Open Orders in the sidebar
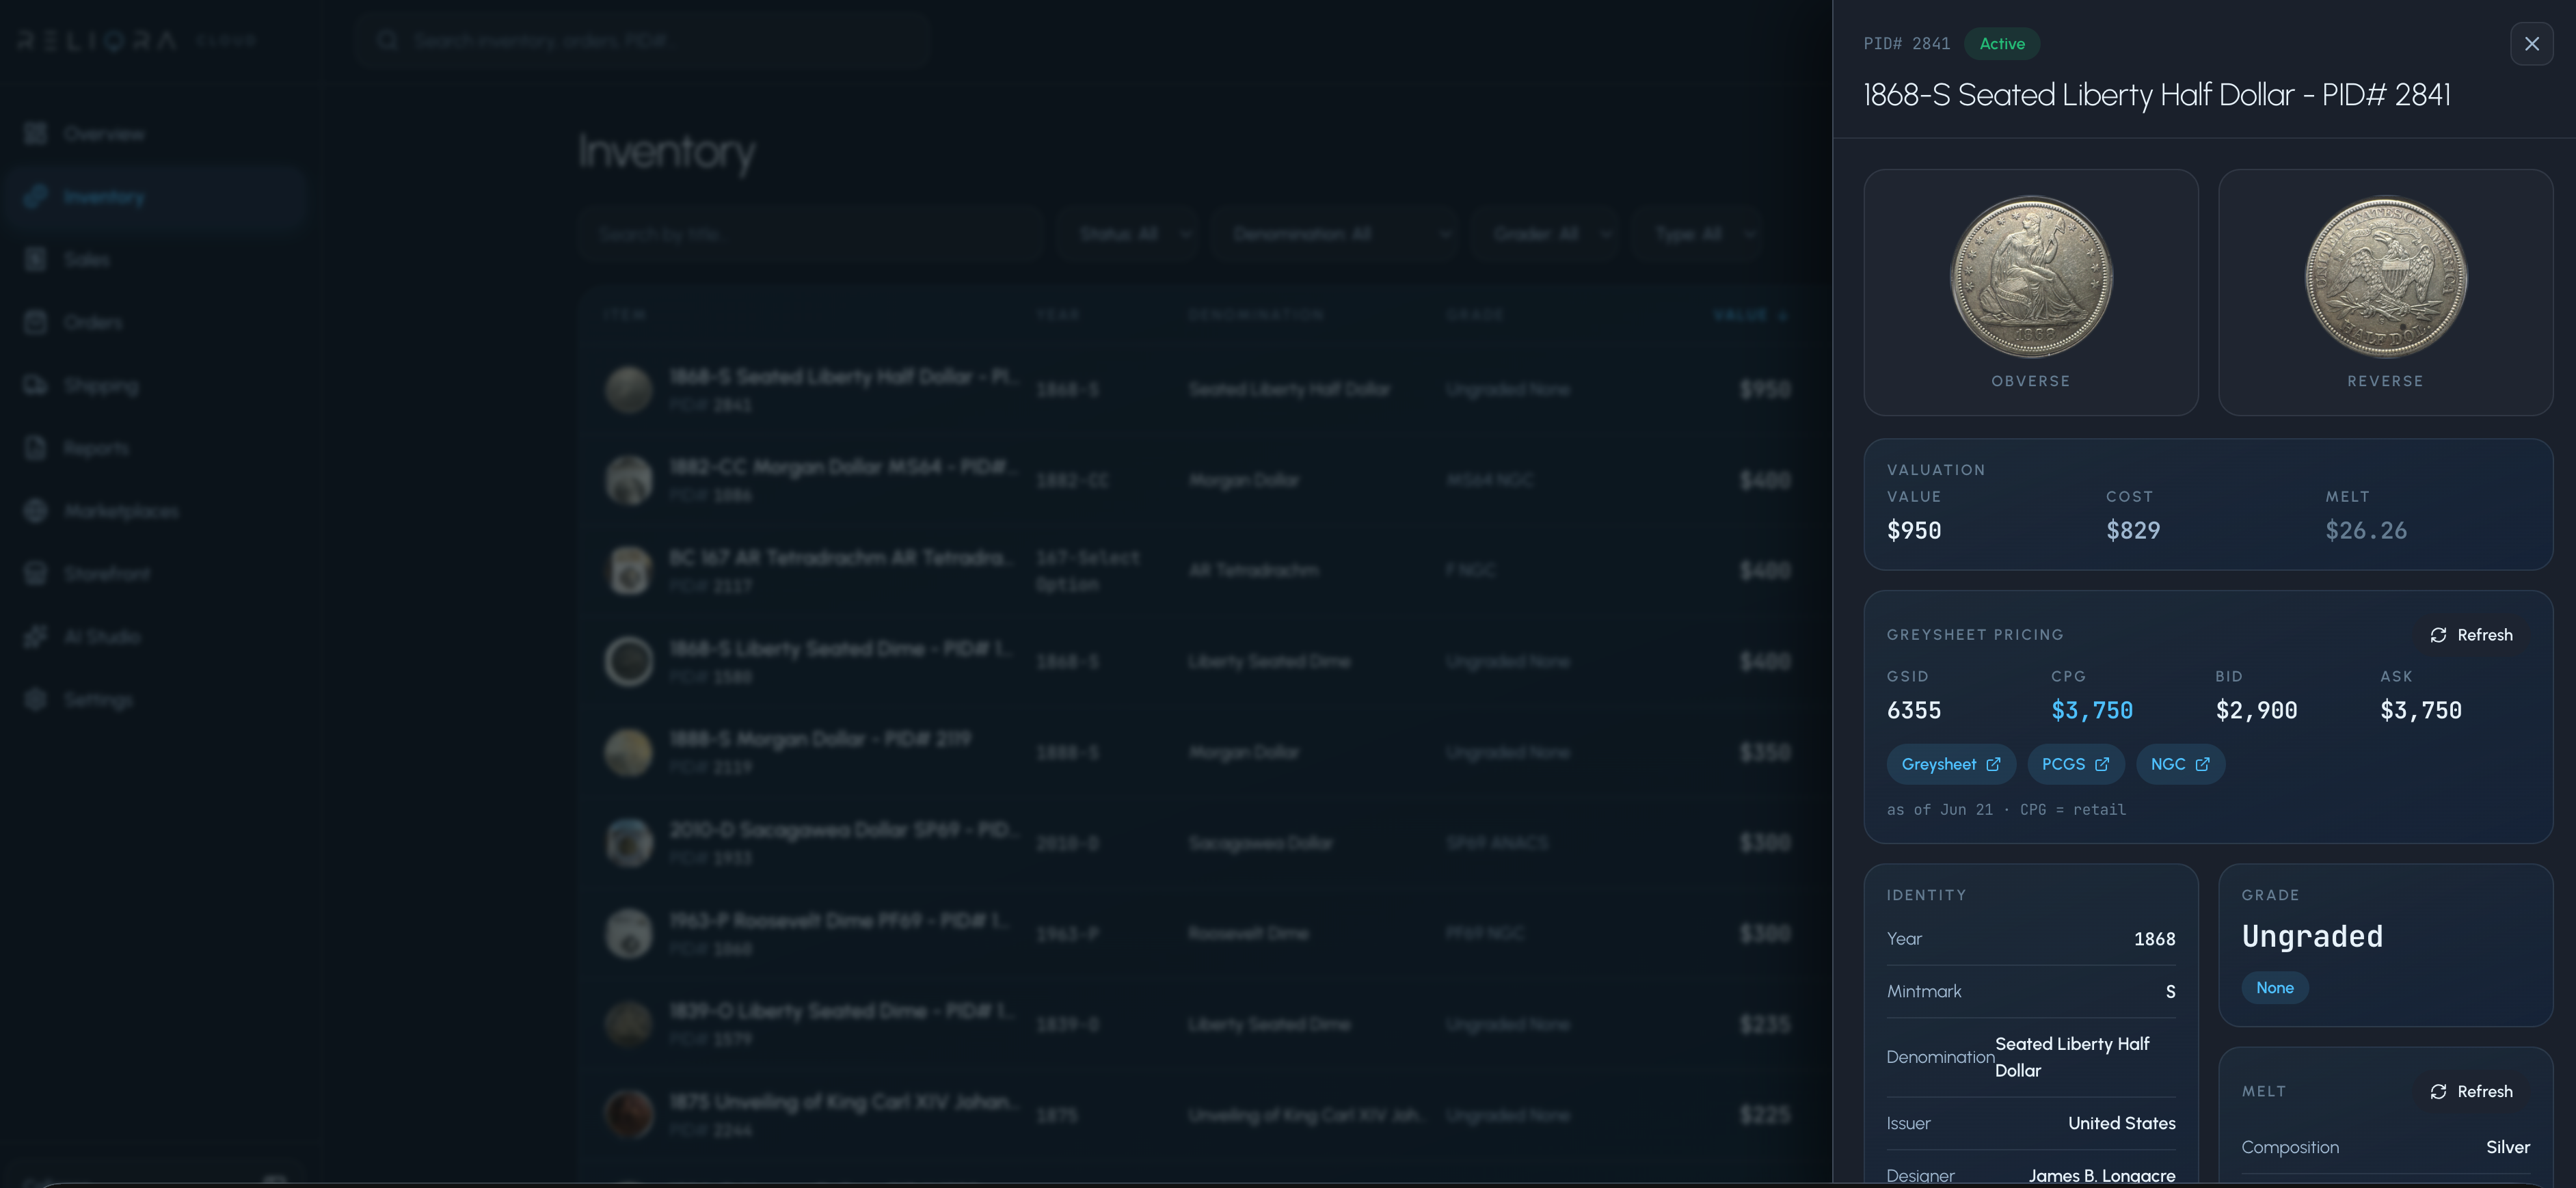The width and height of the screenshot is (2576, 1188). click(x=155, y=322)
